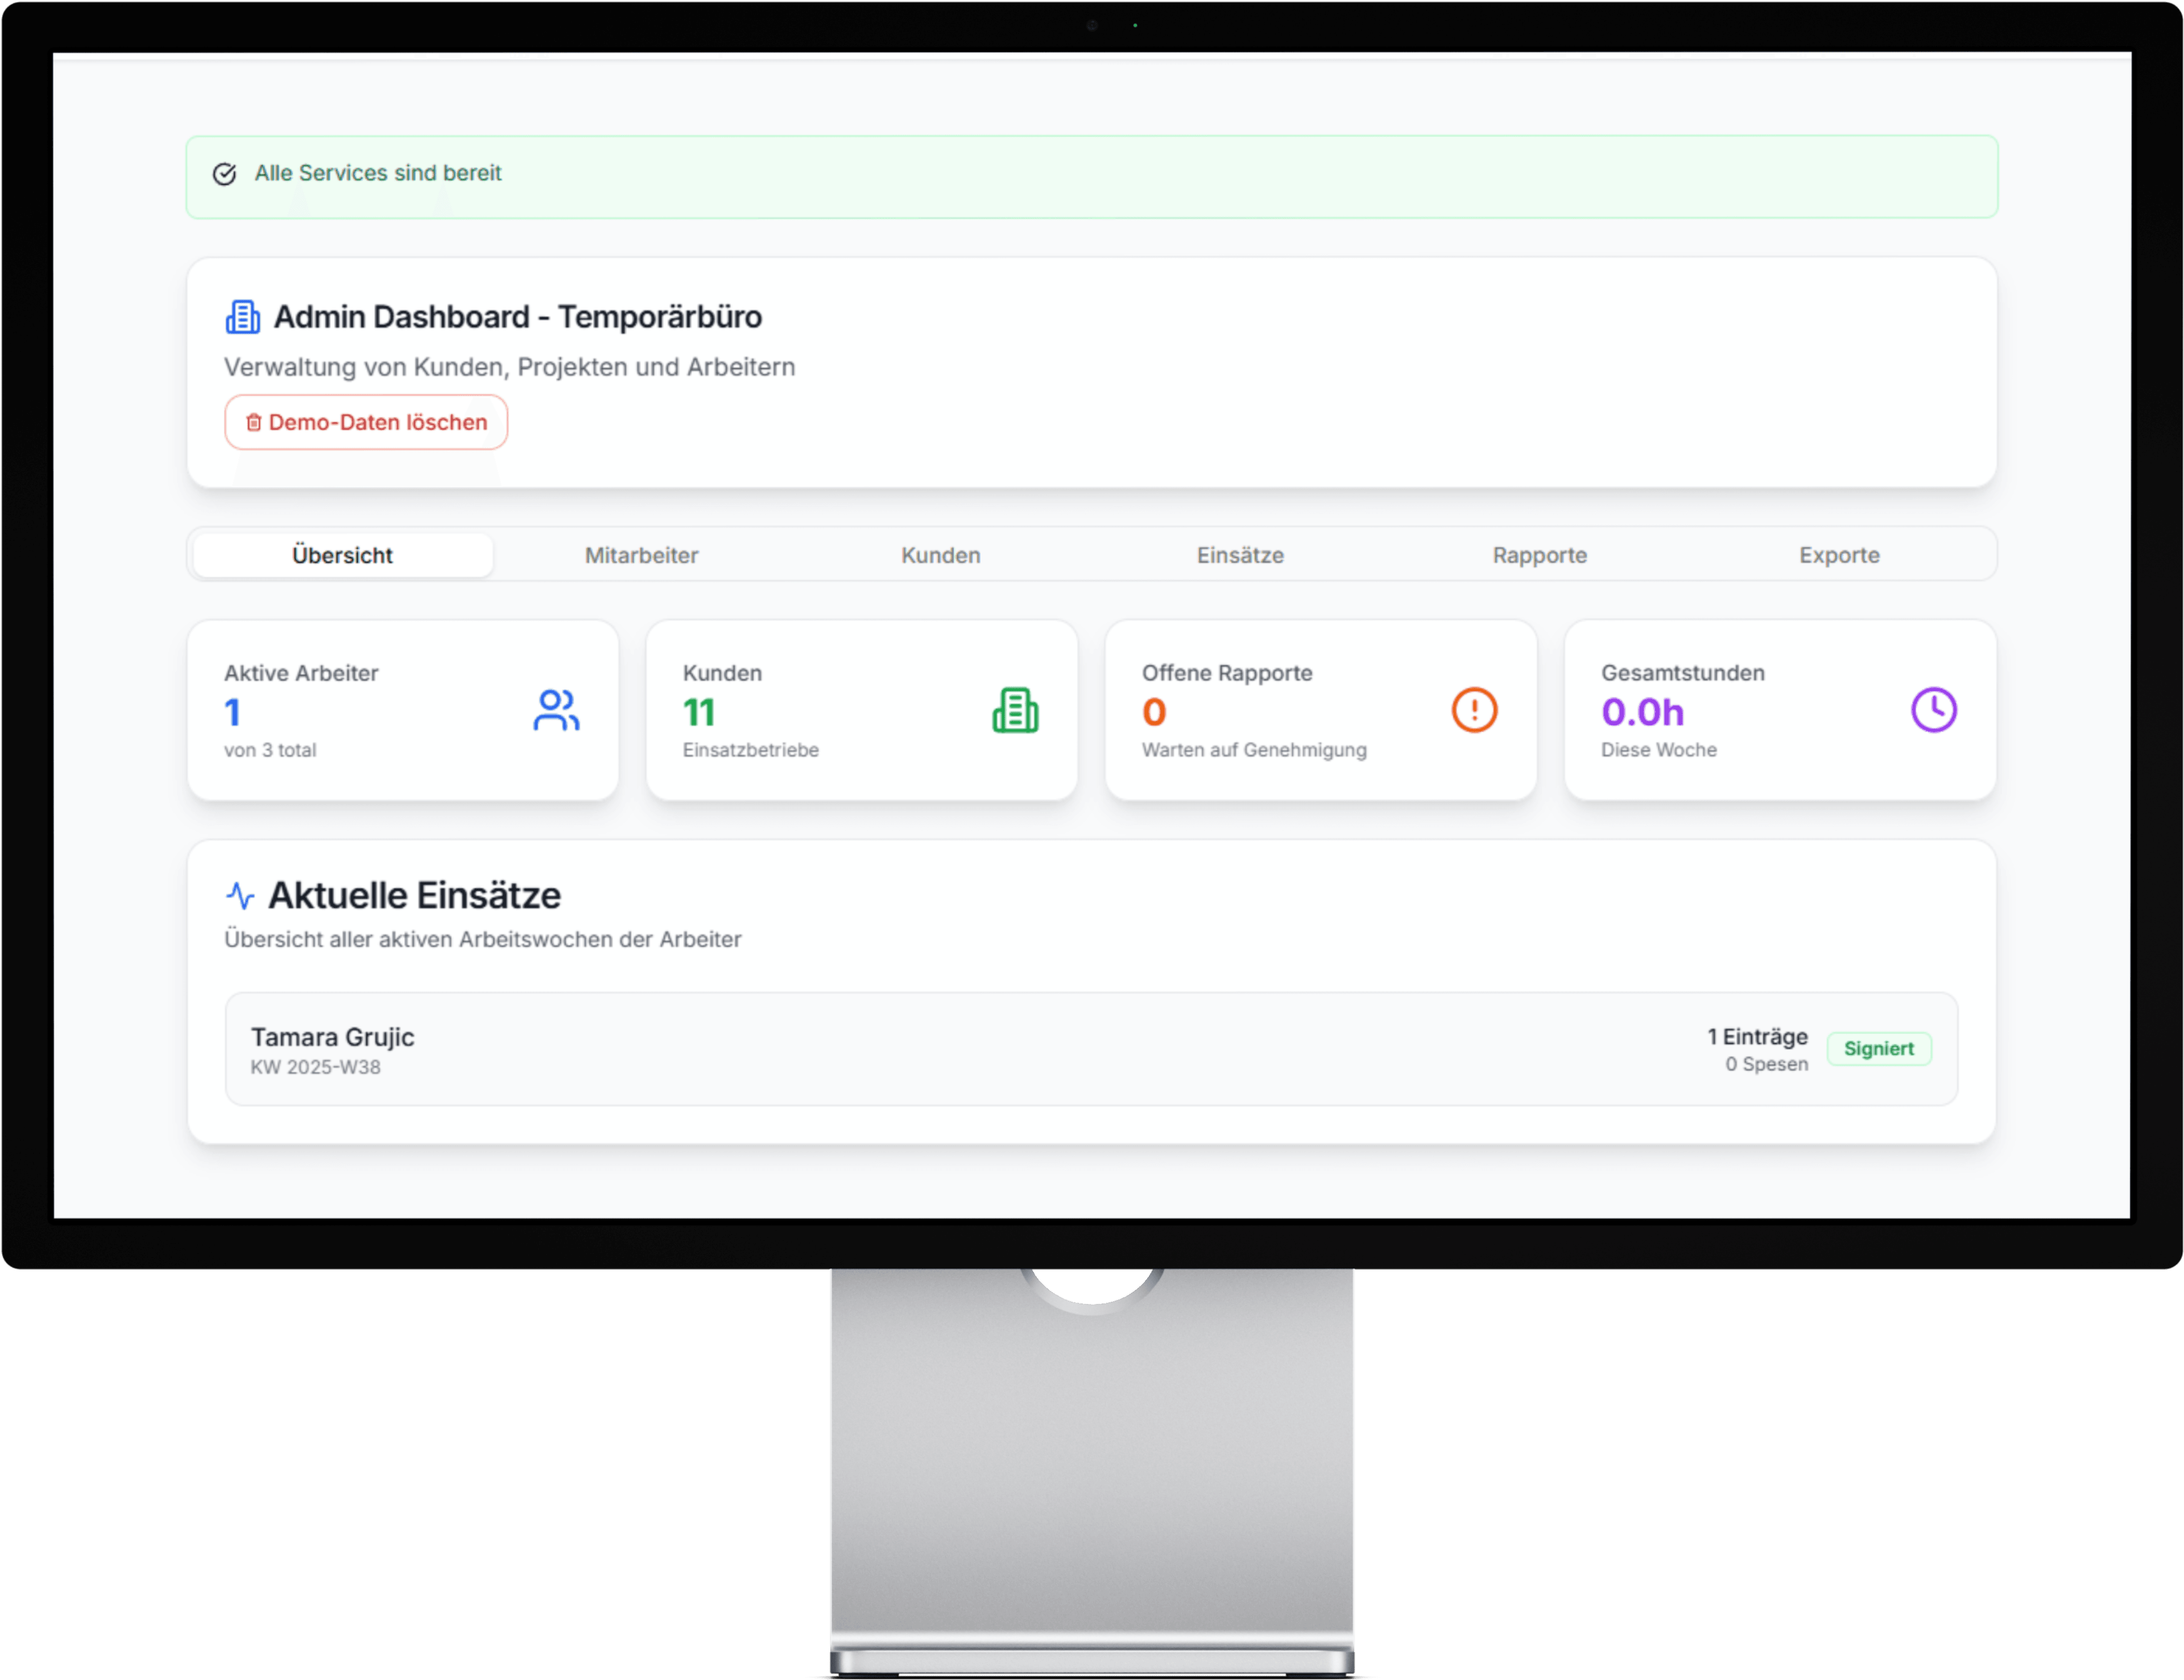The width and height of the screenshot is (2184, 1680).
Task: Click the trash icon in Demo-Daten button
Action: (x=254, y=423)
